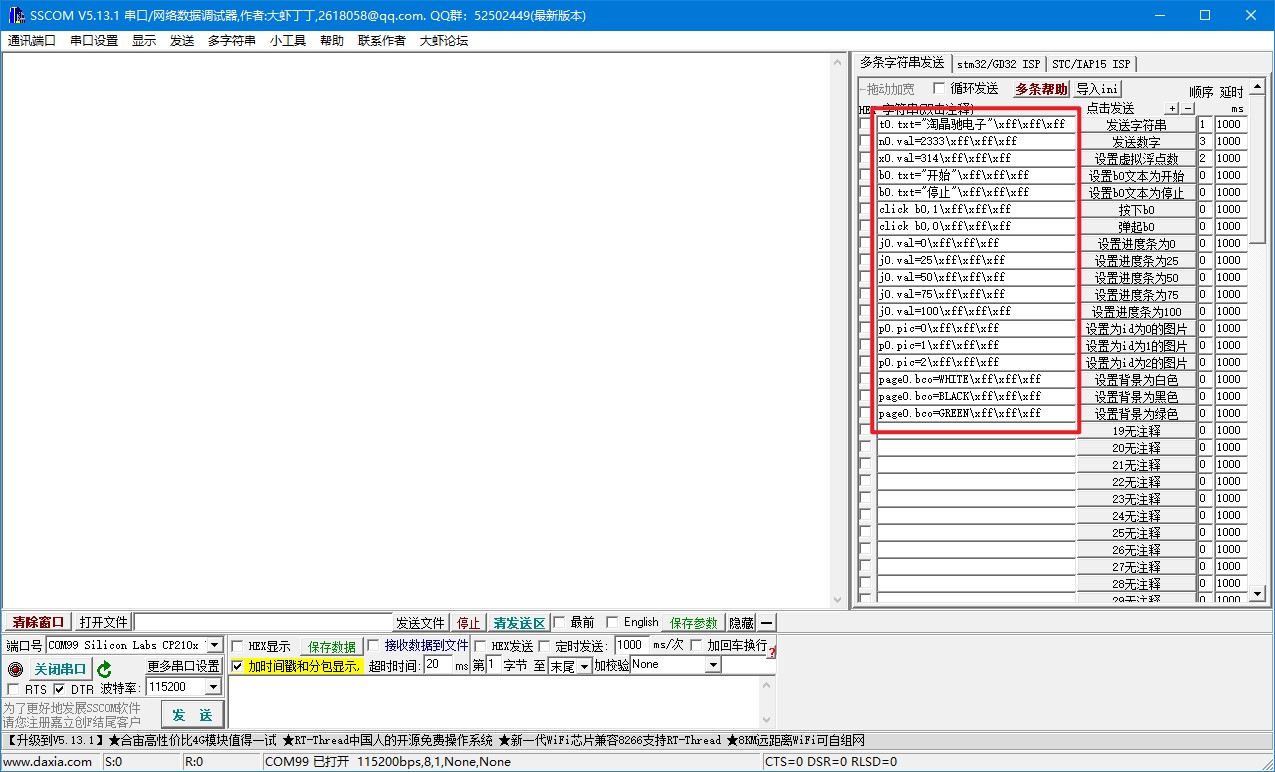
Task: Click the red question mark help icon
Action: click(x=771, y=653)
